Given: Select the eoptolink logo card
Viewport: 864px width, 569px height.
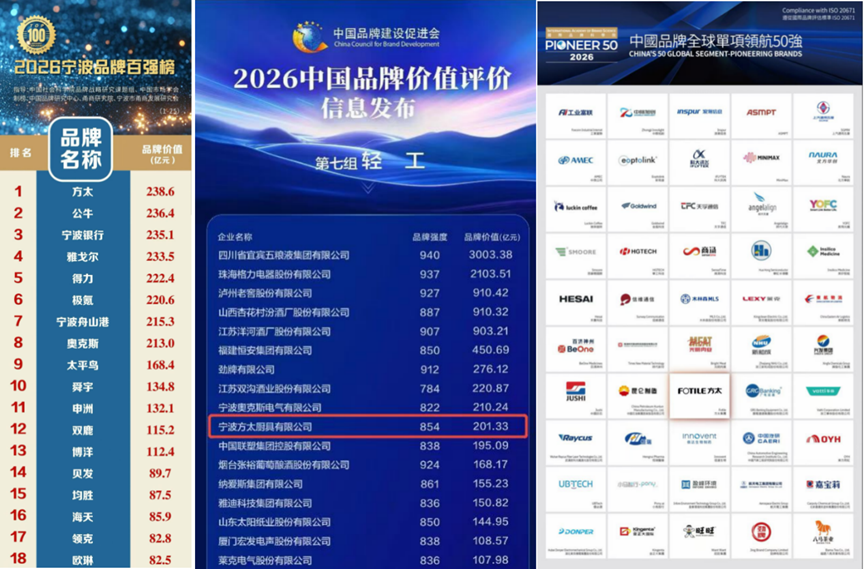Looking at the screenshot, I should pyautogui.click(x=638, y=162).
